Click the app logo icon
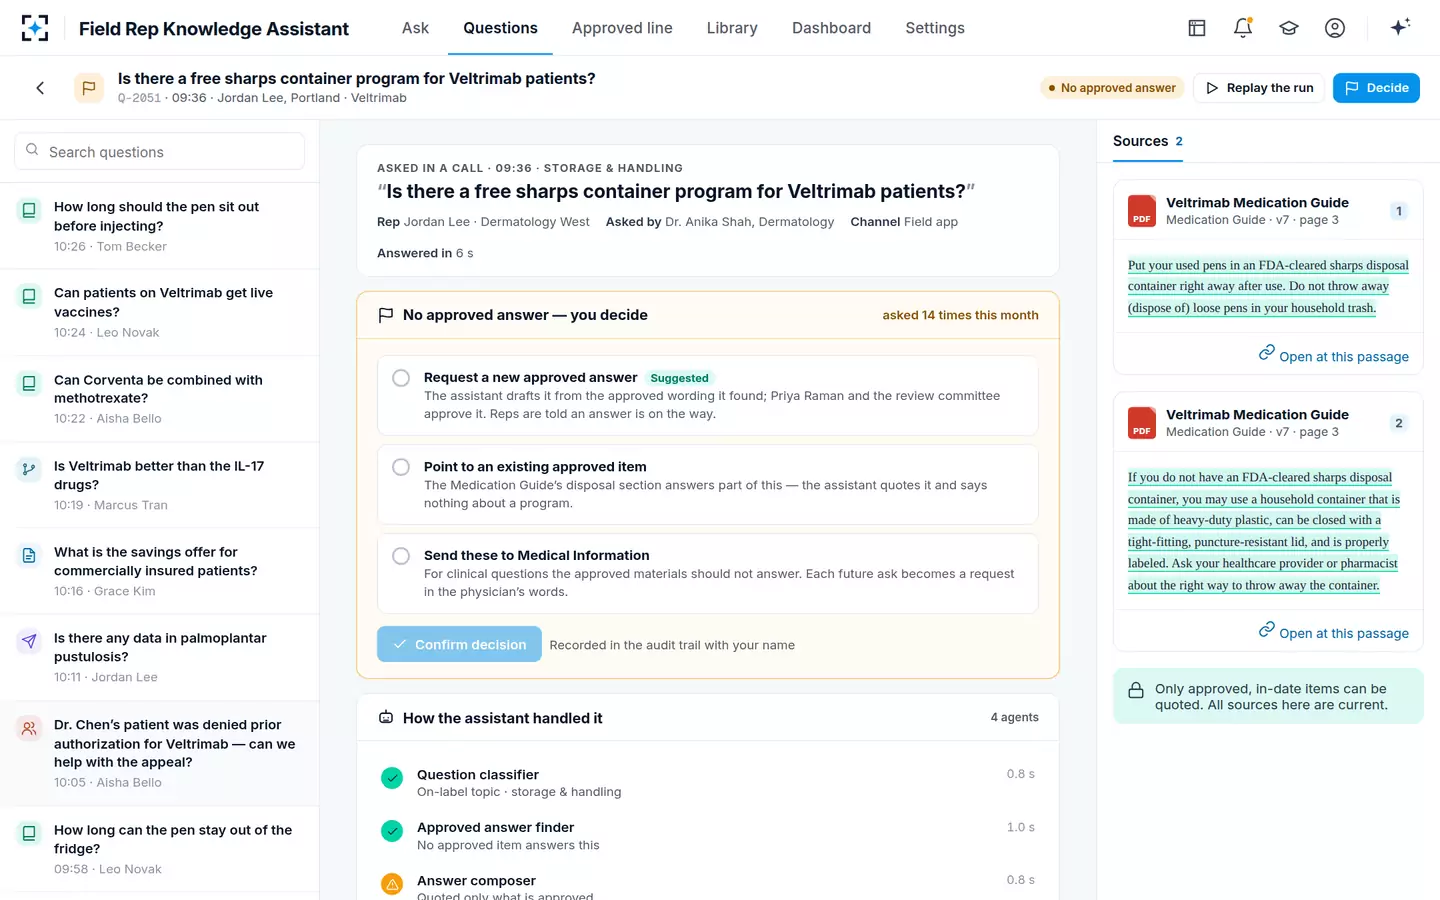The image size is (1440, 900). (35, 28)
